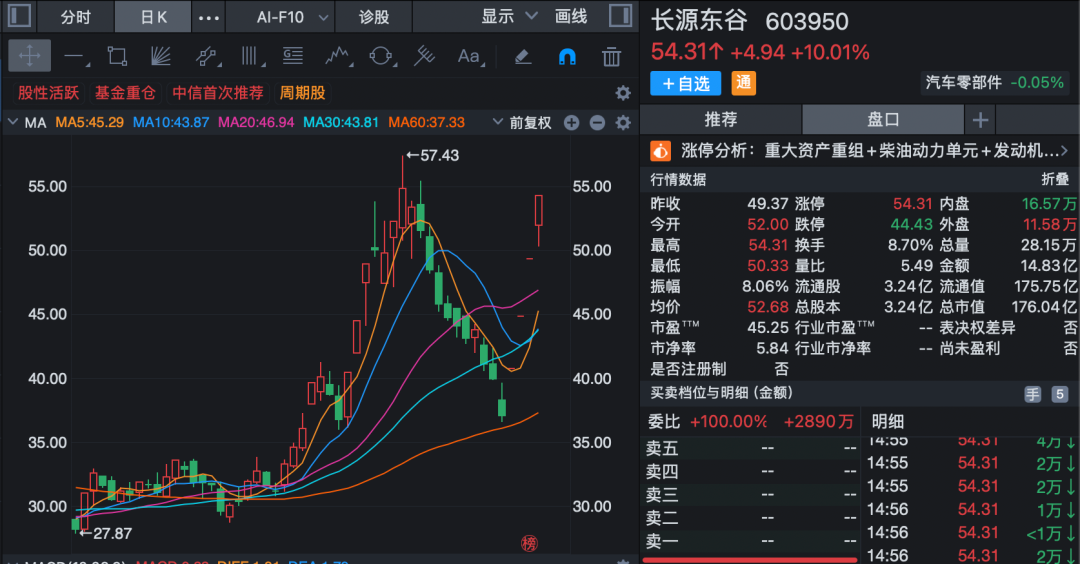Open the 前复权 adjustment dropdown
The height and width of the screenshot is (564, 1080).
[523, 123]
